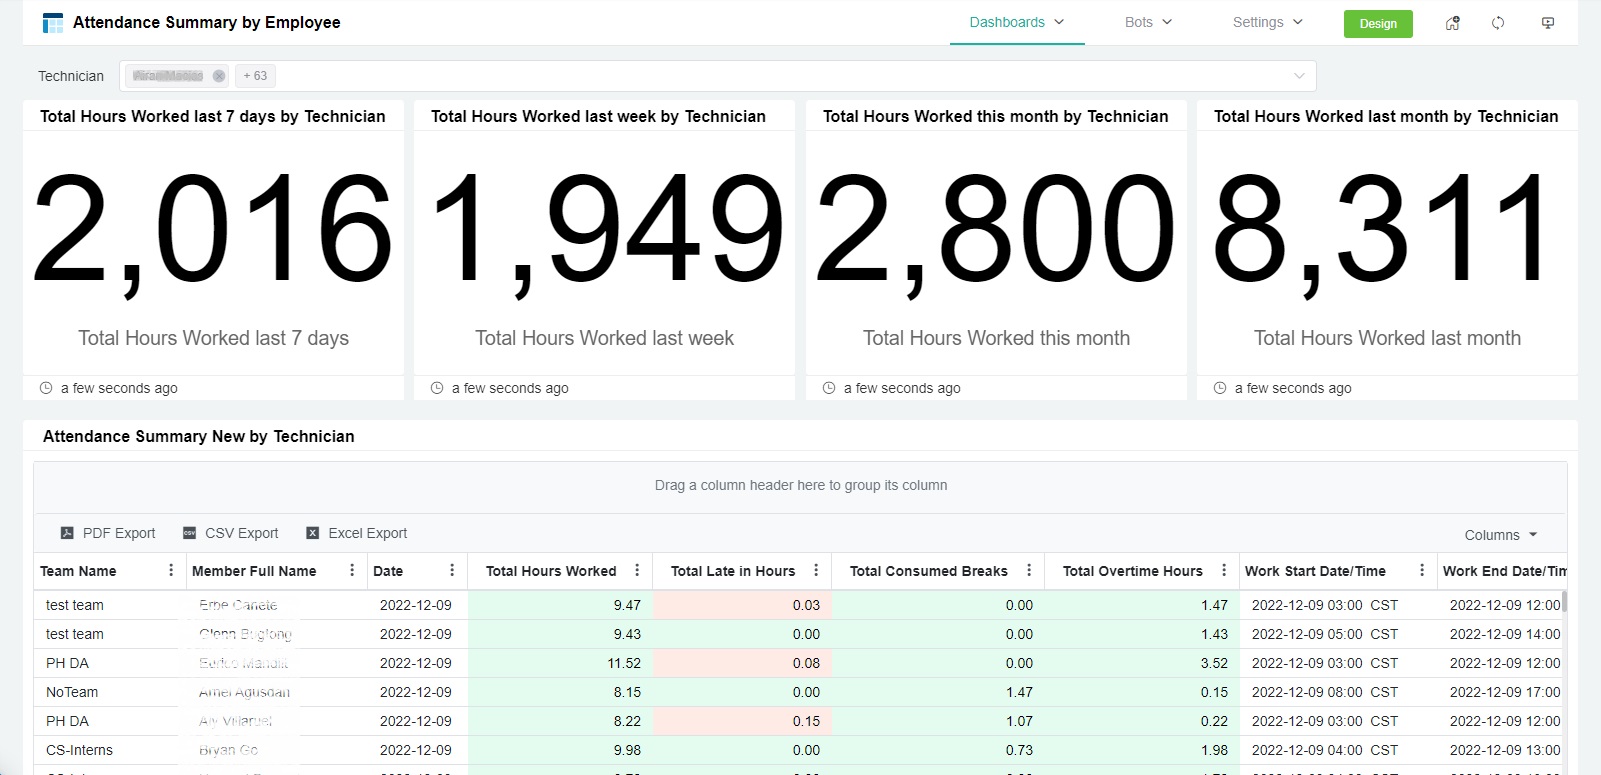This screenshot has width=1601, height=775.
Task: Click the presentation mode monitor icon
Action: pos(1548,23)
